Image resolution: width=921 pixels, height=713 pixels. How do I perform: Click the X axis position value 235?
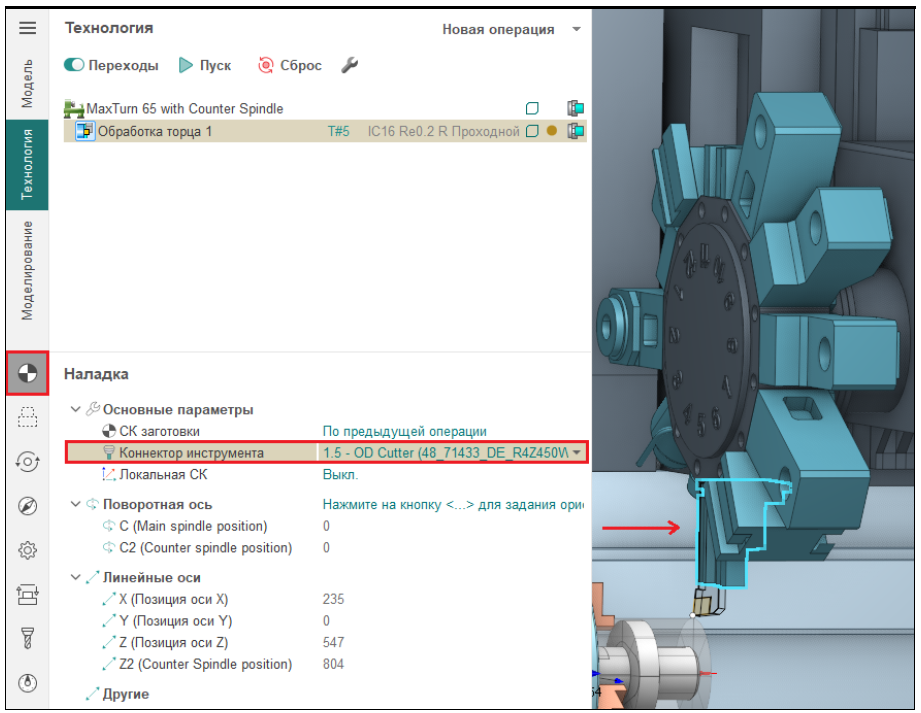click(x=334, y=599)
